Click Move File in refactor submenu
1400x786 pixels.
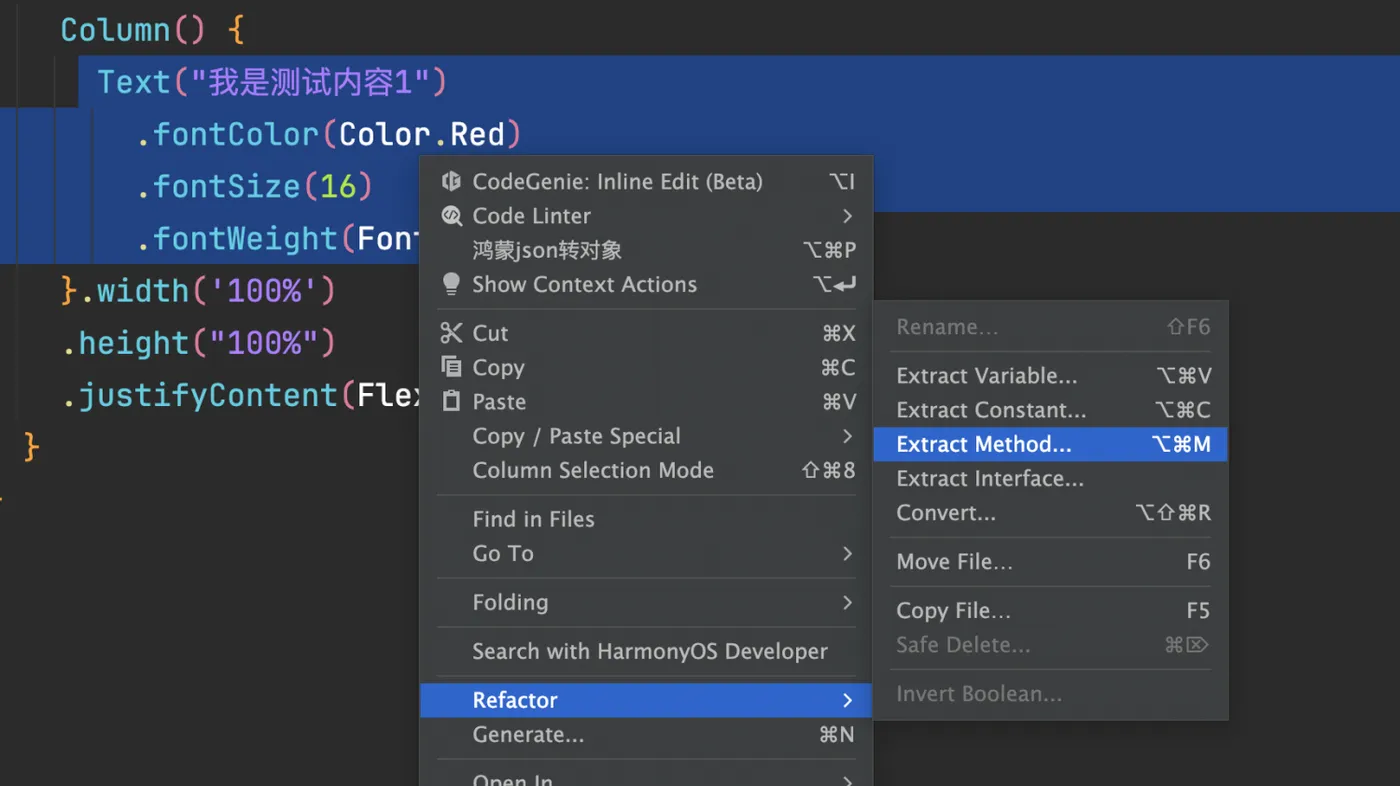pyautogui.click(x=1050, y=562)
